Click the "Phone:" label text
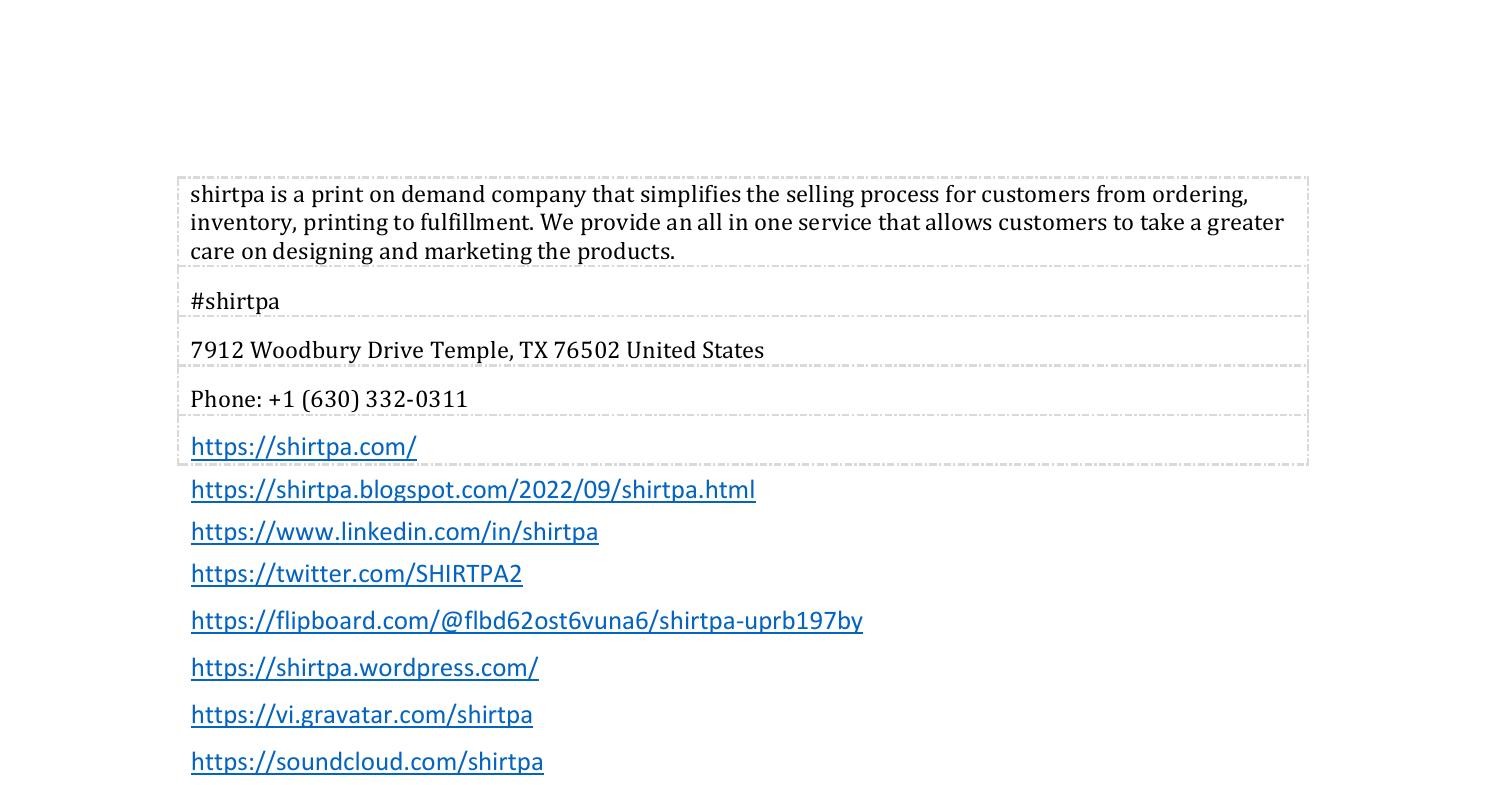Viewport: 1500px width, 785px height. pyautogui.click(x=226, y=399)
